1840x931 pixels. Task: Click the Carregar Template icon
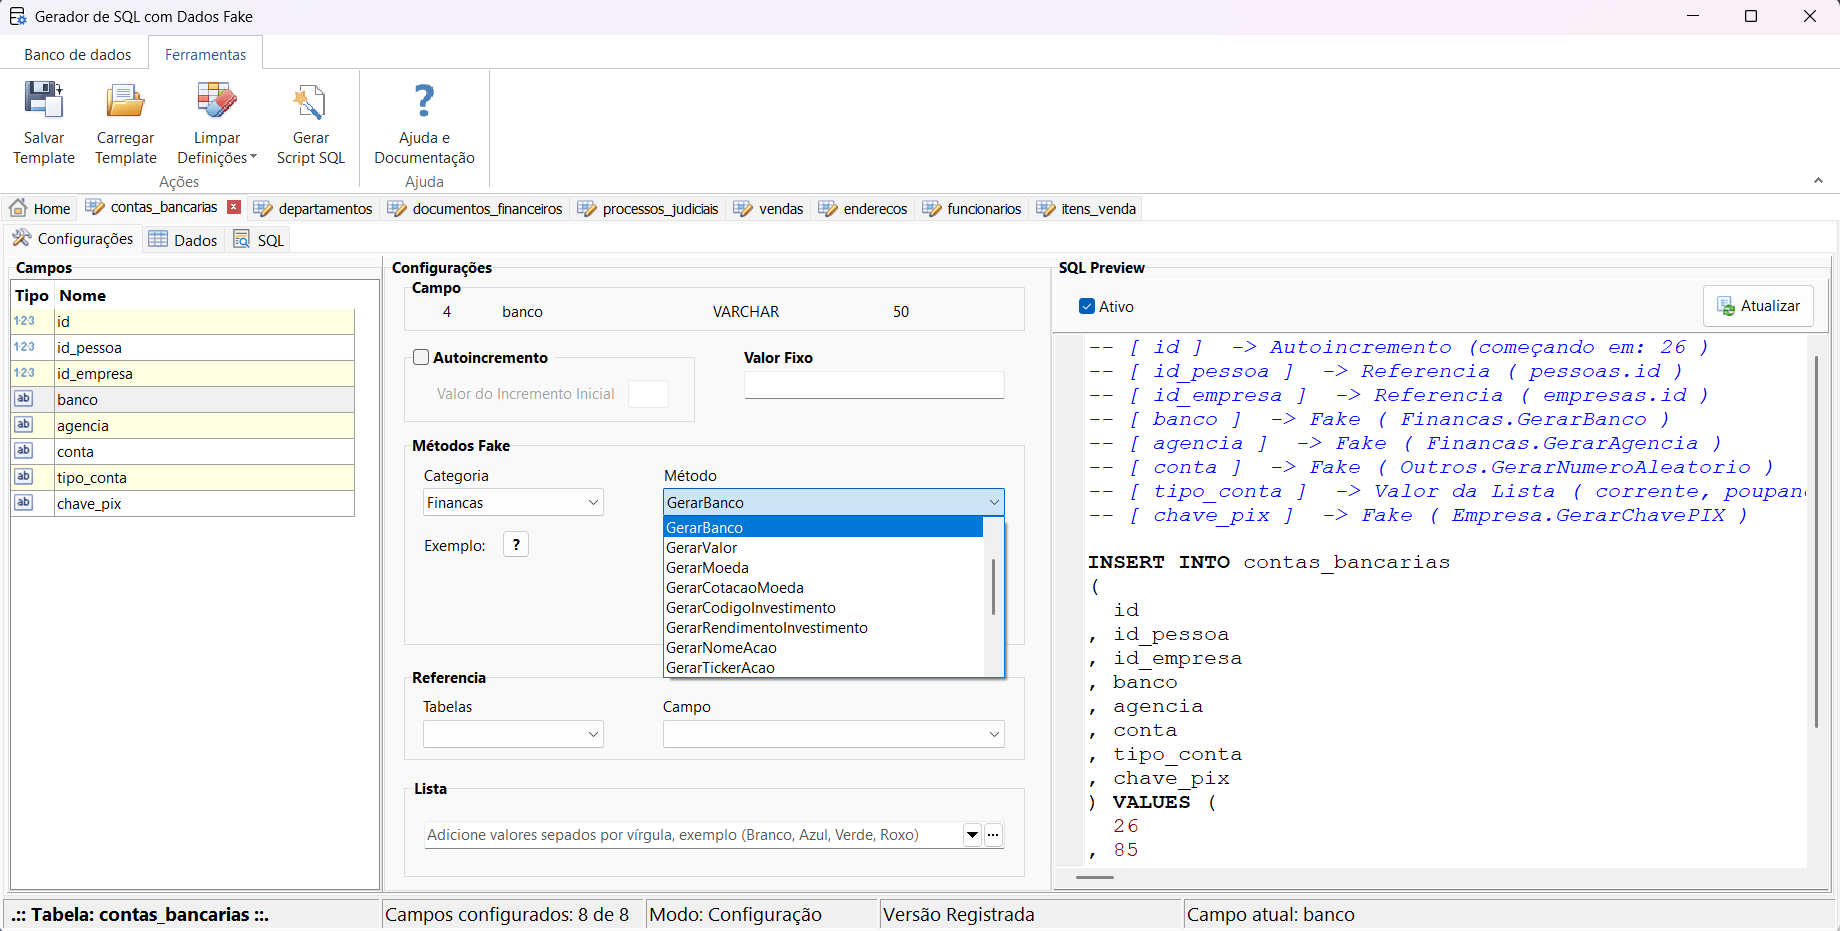[126, 102]
